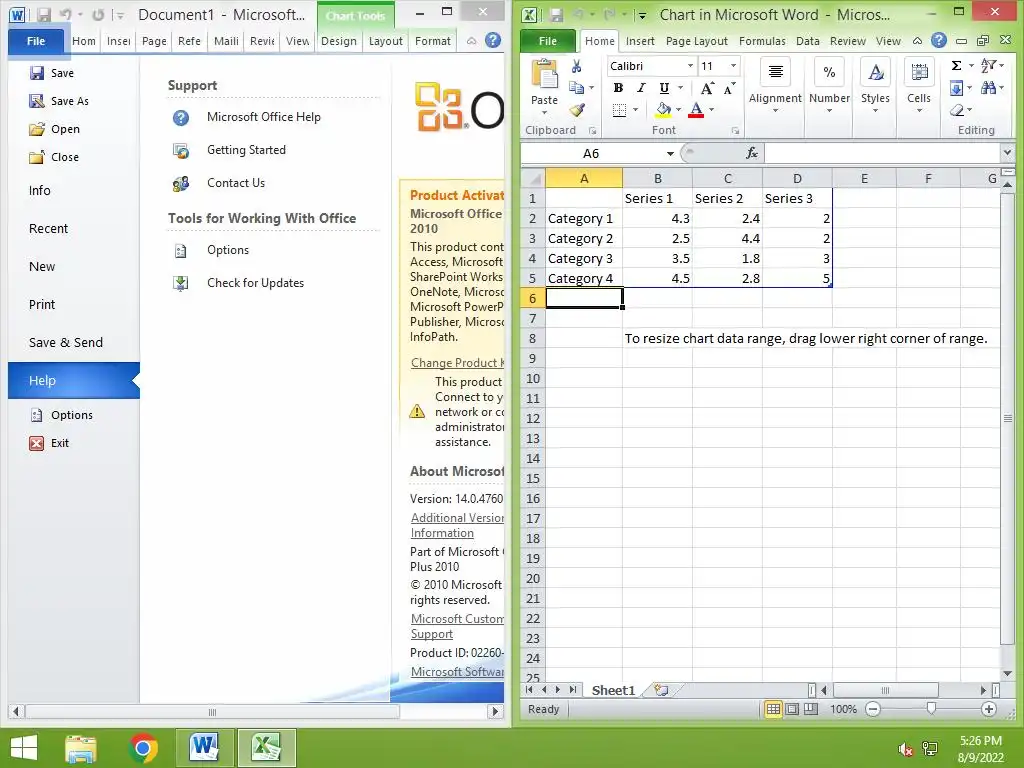
Task: Open Windows Start button
Action: (x=24, y=748)
